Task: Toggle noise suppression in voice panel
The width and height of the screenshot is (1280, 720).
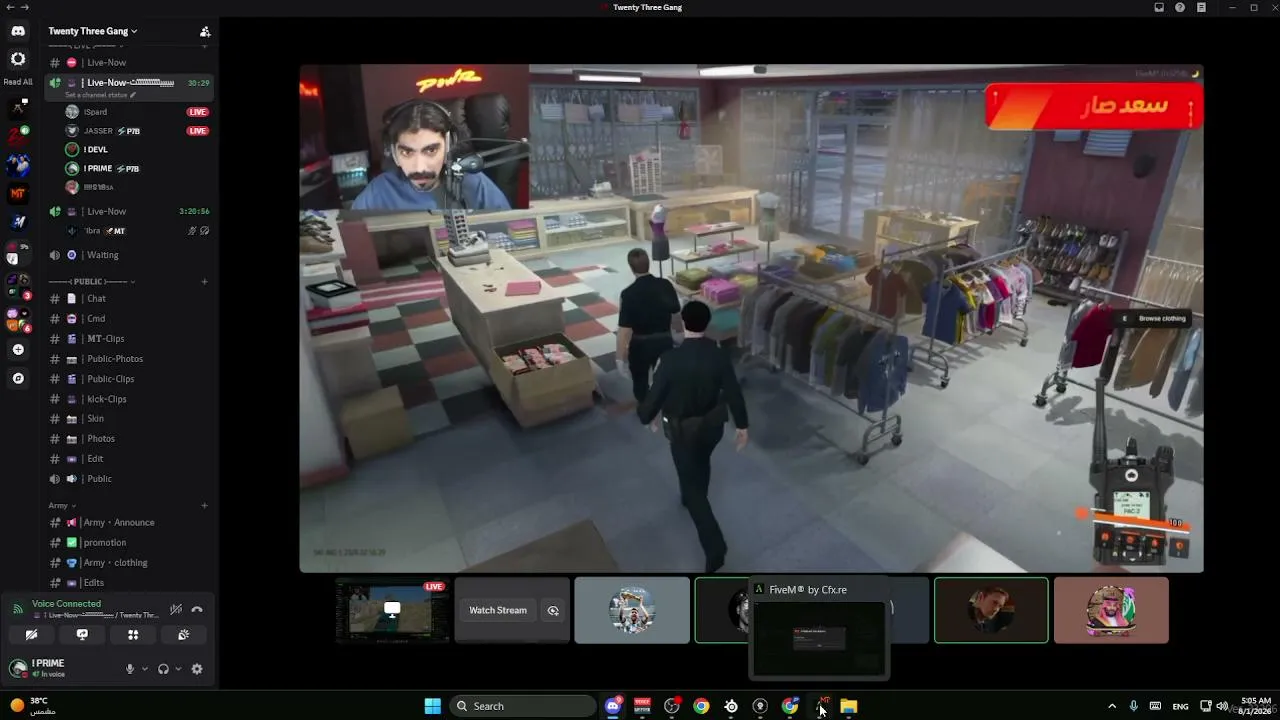Action: [176, 609]
